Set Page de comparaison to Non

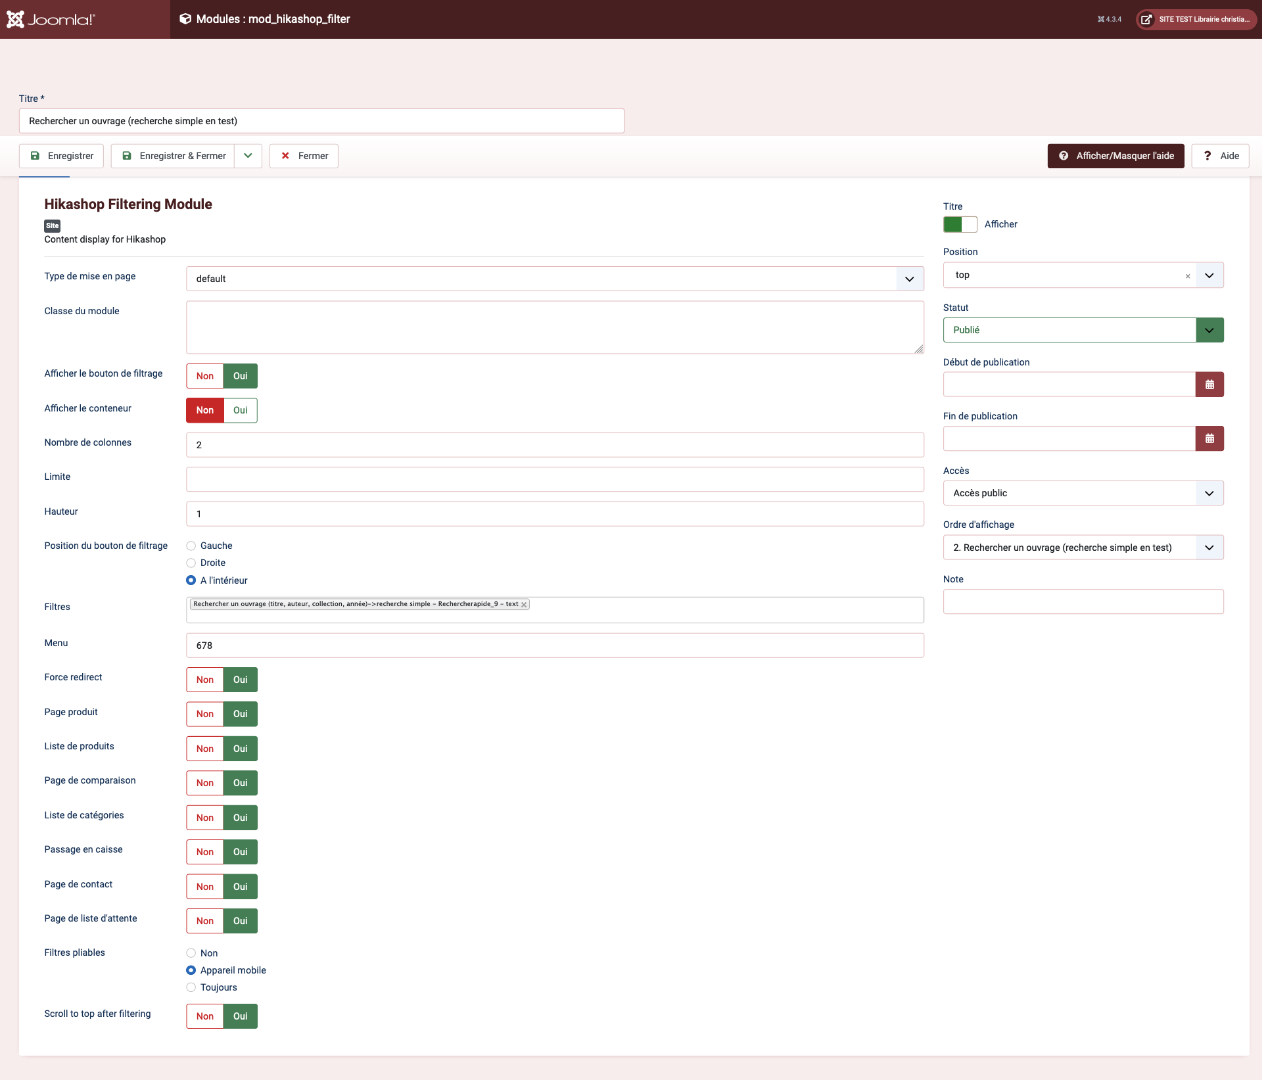tap(205, 783)
